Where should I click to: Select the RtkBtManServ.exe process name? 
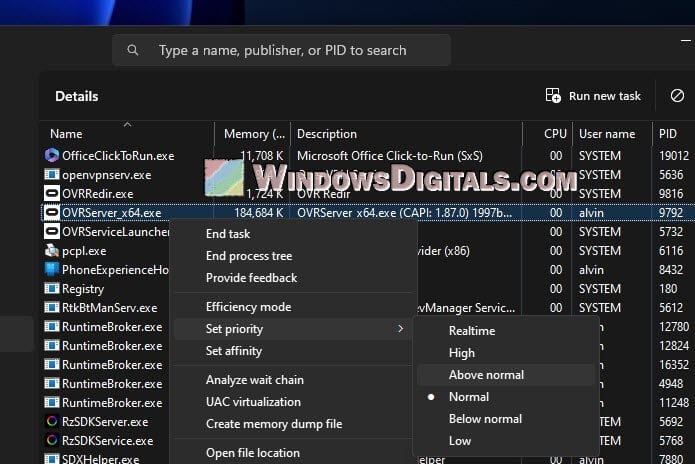(109, 308)
